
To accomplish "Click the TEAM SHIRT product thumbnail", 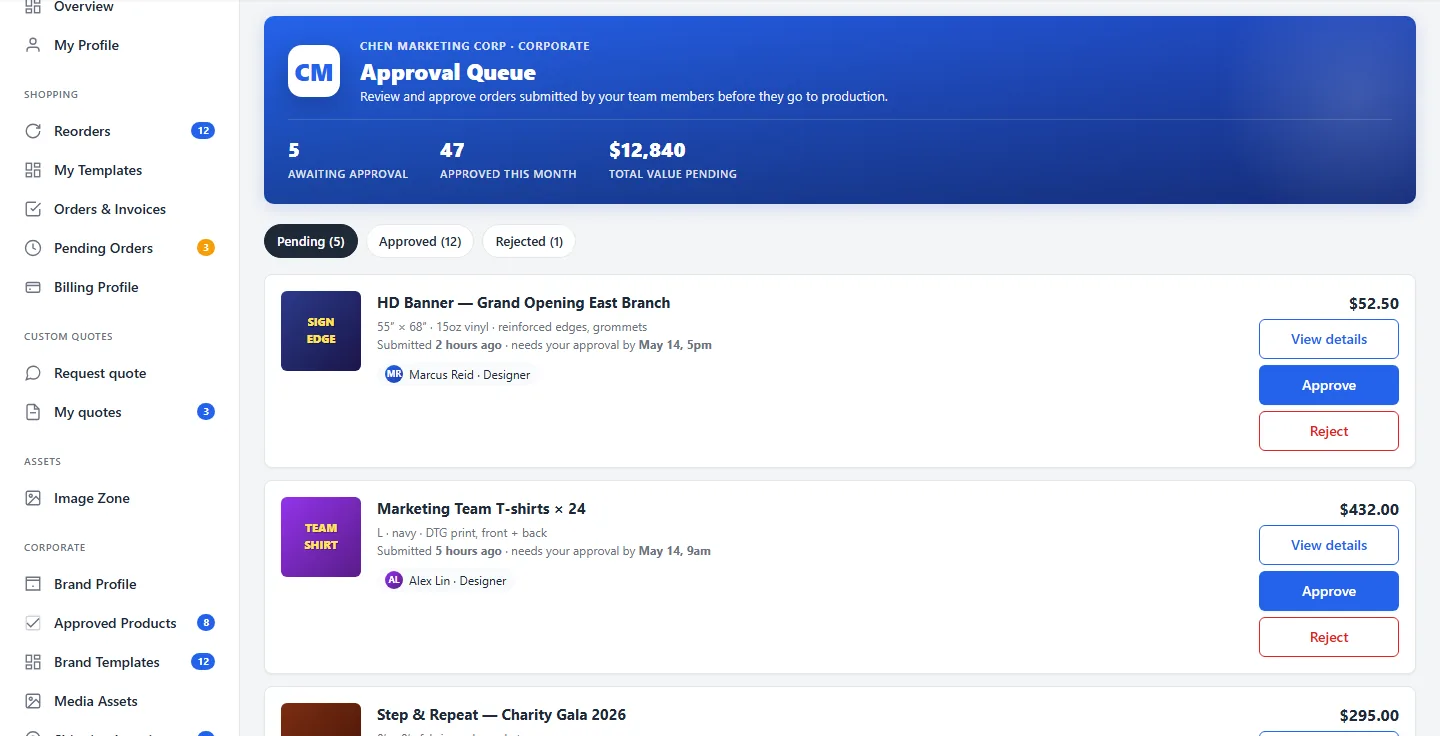I will click(321, 537).
